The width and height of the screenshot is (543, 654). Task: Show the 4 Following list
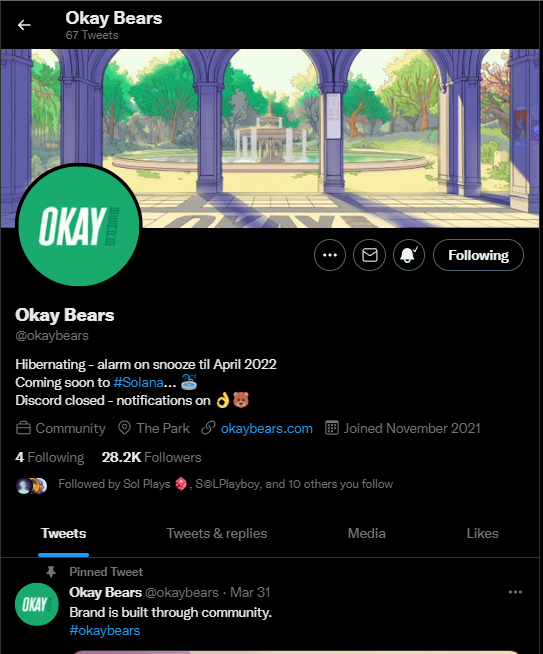click(x=50, y=458)
